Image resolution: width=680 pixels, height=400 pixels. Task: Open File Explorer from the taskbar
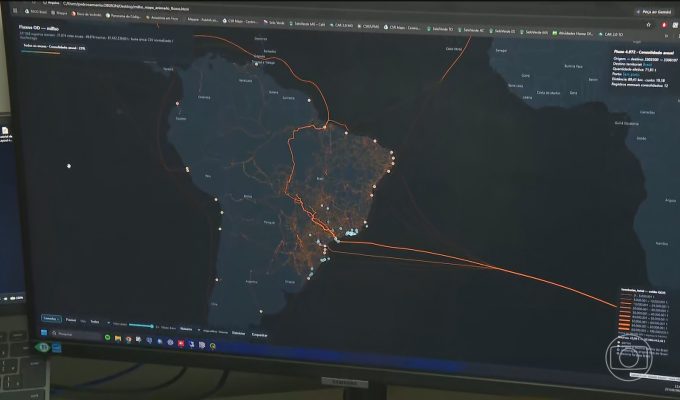[118, 338]
